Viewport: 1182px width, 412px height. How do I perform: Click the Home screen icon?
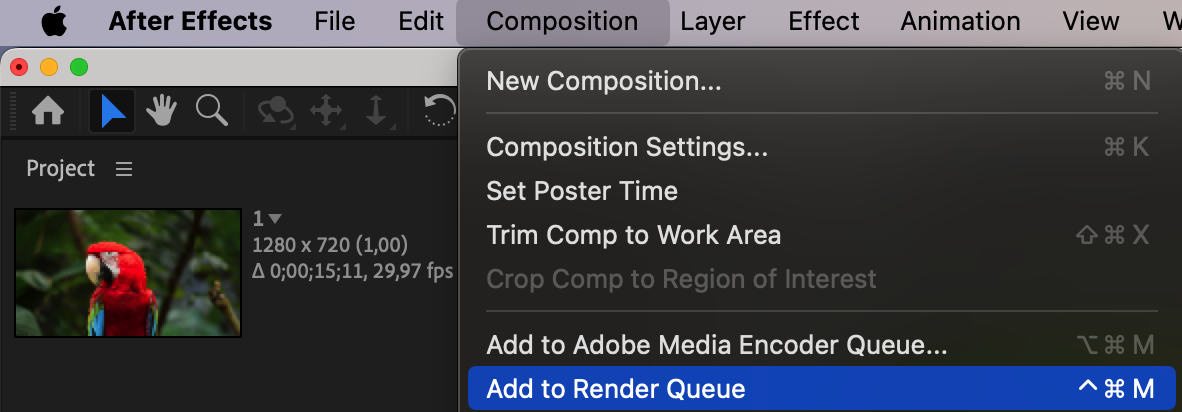(48, 112)
